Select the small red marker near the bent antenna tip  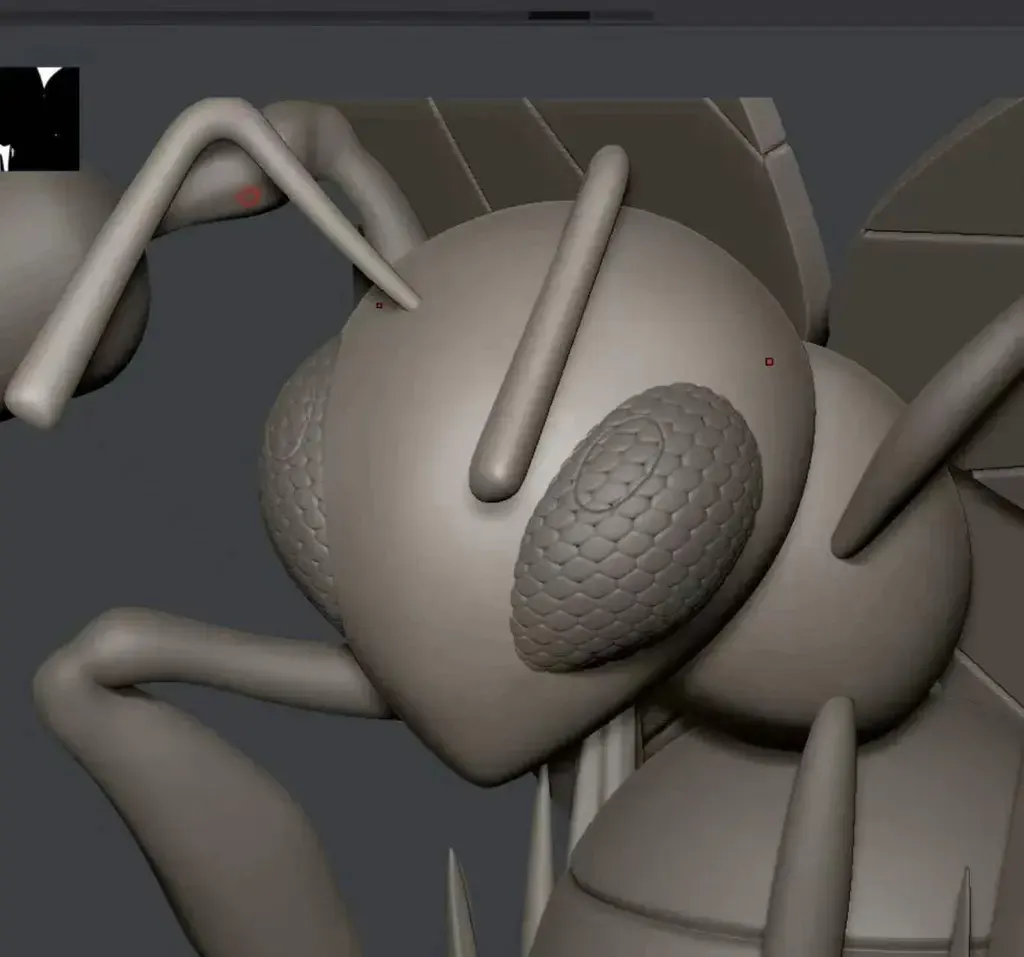(379, 305)
